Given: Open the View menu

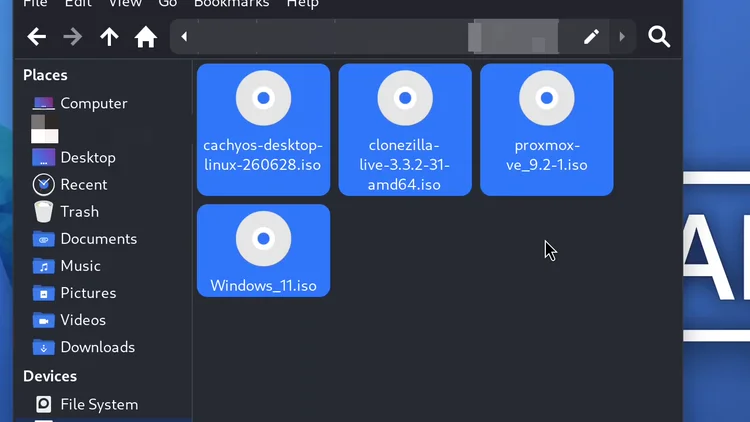Looking at the screenshot, I should point(125,3).
